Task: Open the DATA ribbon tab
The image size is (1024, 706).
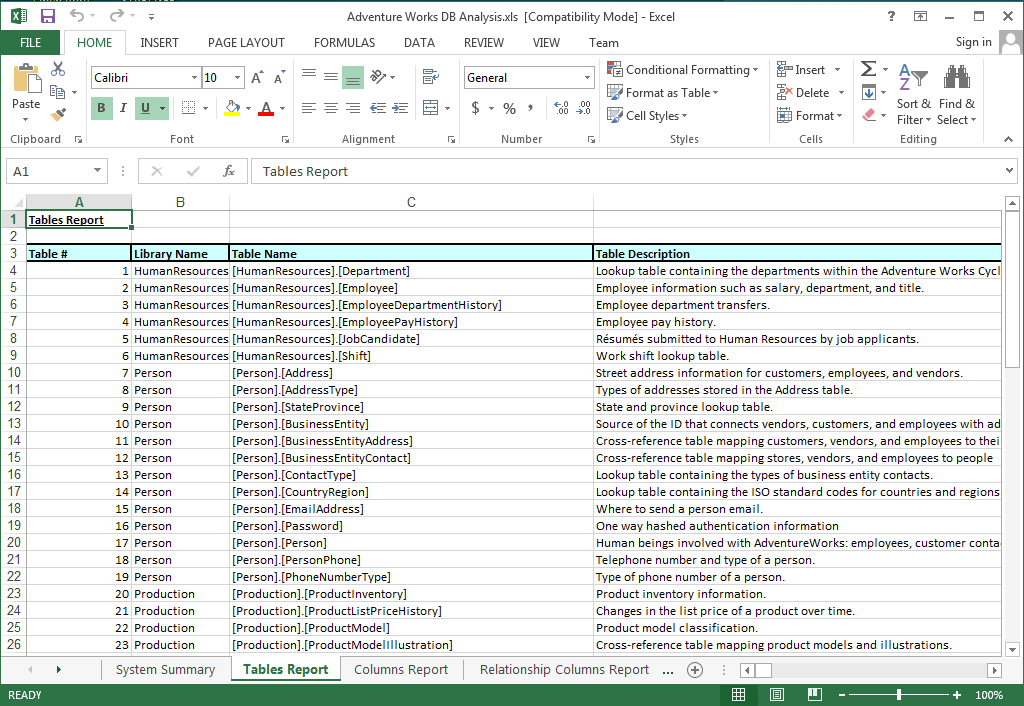Action: [x=419, y=42]
